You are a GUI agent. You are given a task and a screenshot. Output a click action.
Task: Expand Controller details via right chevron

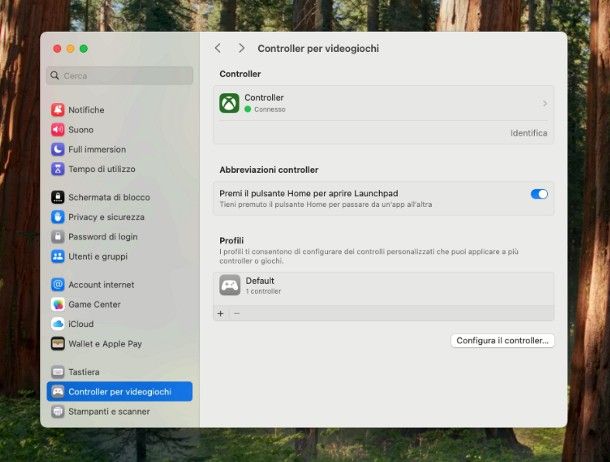[x=545, y=103]
